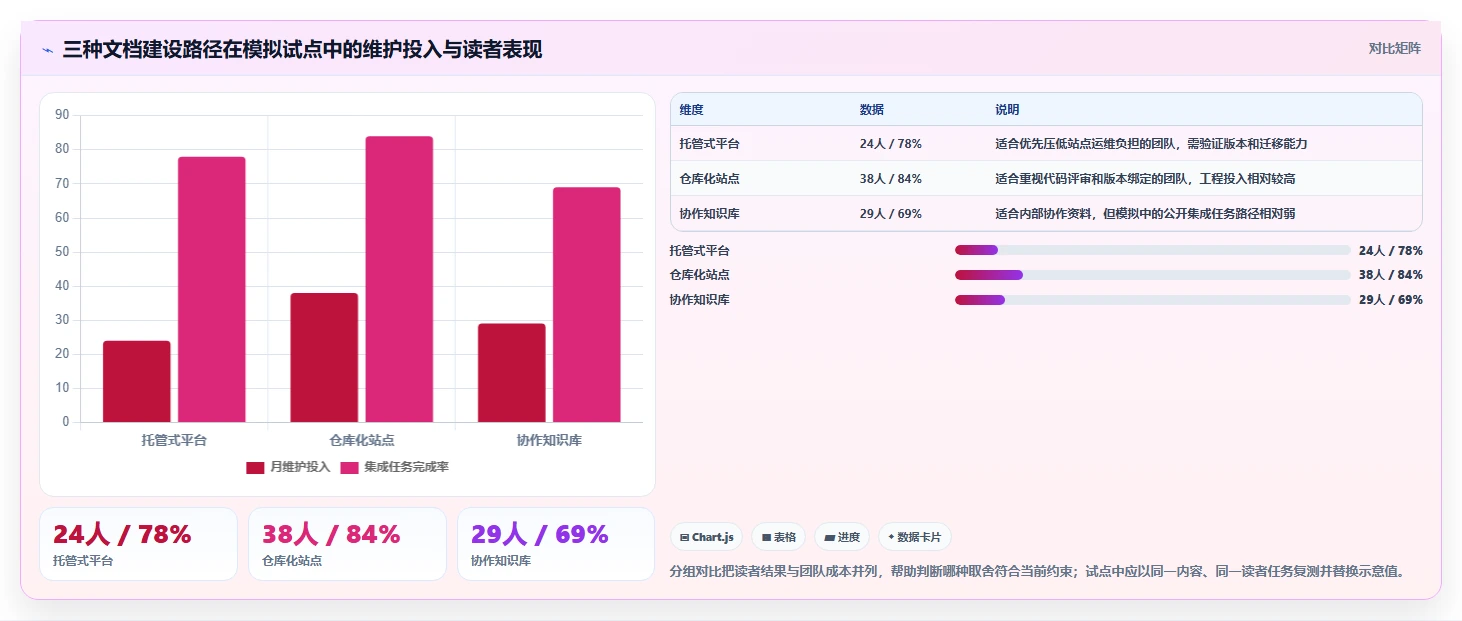
Task: Click table cell 38人 / 84%
Action: 890,179
